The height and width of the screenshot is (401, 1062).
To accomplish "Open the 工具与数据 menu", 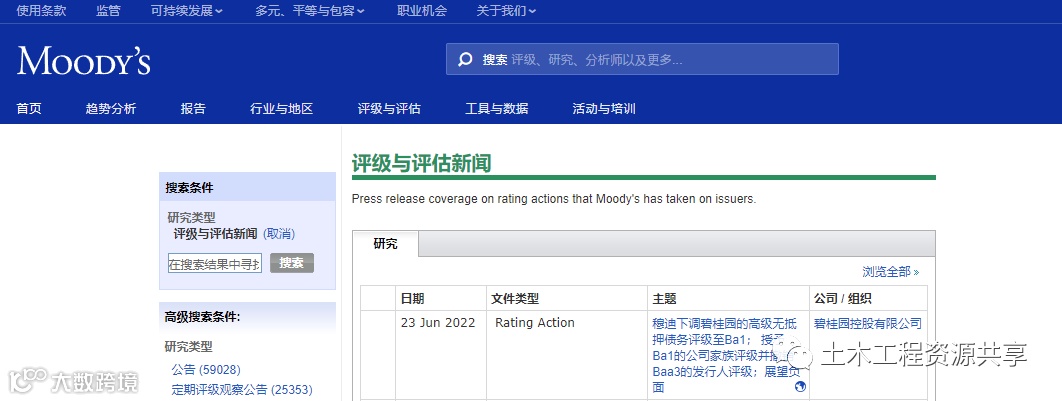I will coord(497,108).
